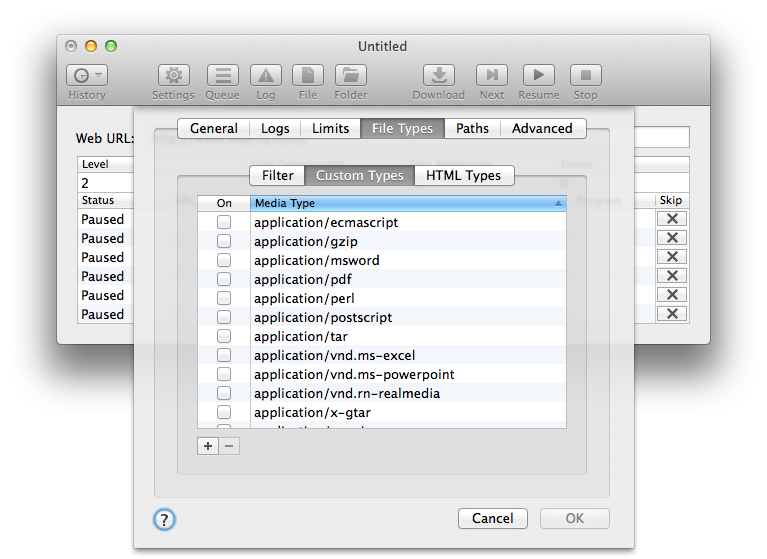Click the Resume play icon
This screenshot has width=767, height=559.
[539, 75]
